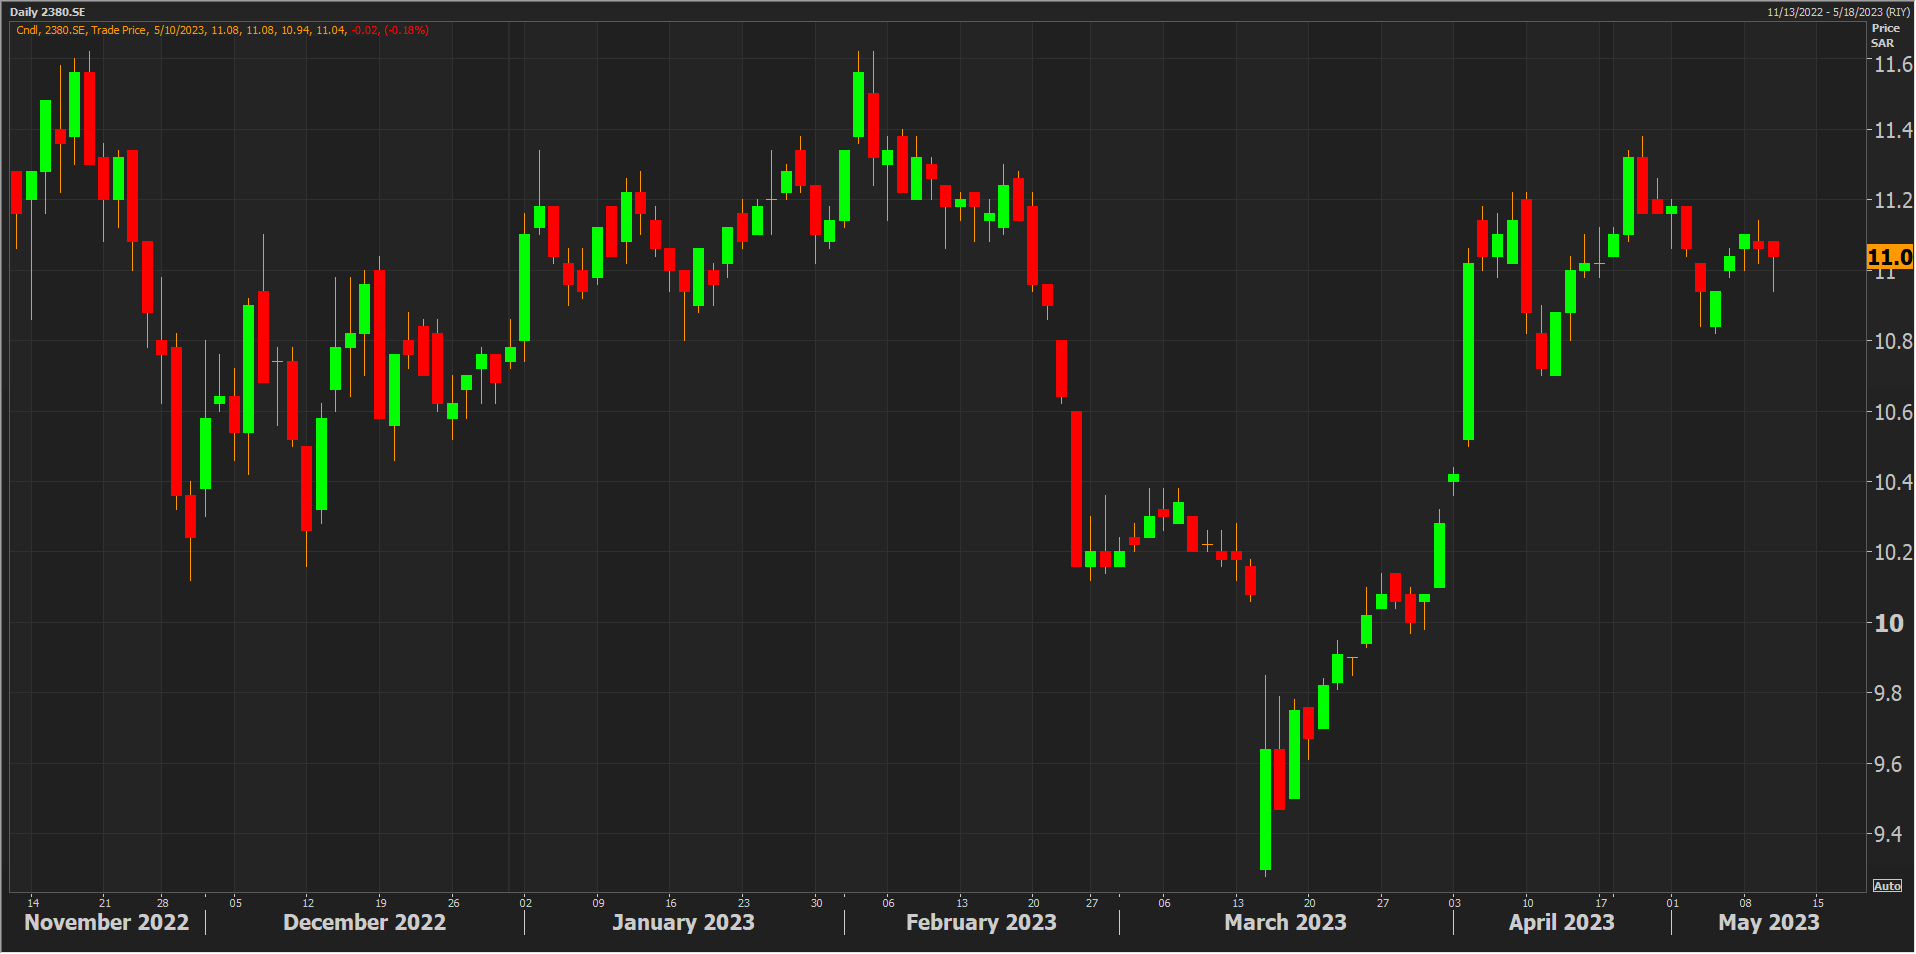Select the tall green candle in early April
1916x954 pixels.
coord(1468,350)
